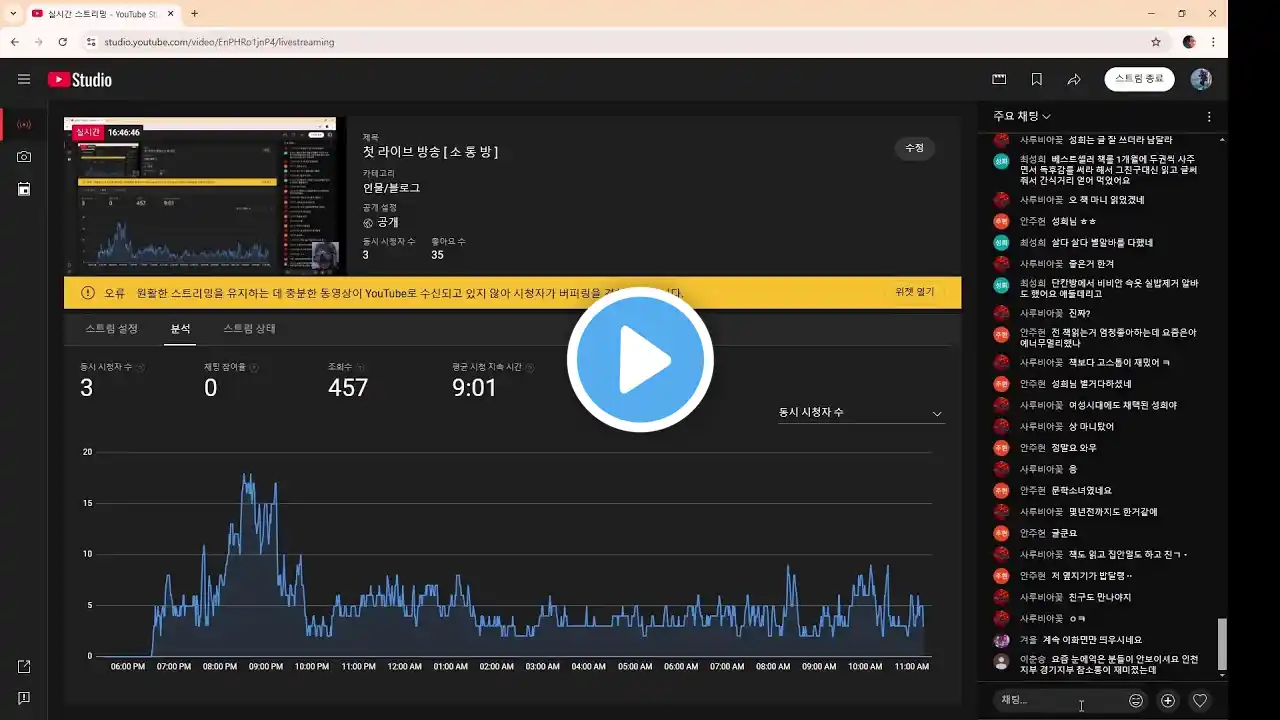Click the live stream preview thumbnail

point(205,196)
